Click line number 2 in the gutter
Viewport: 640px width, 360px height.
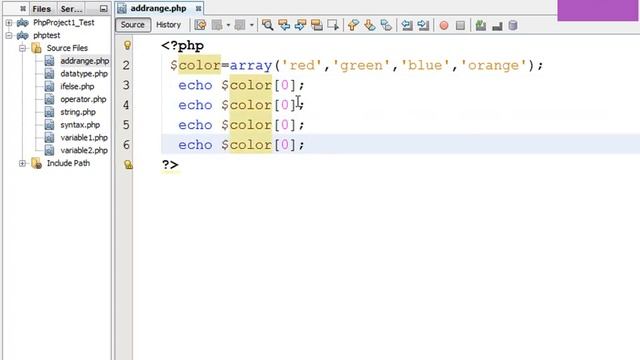pyautogui.click(x=126, y=65)
